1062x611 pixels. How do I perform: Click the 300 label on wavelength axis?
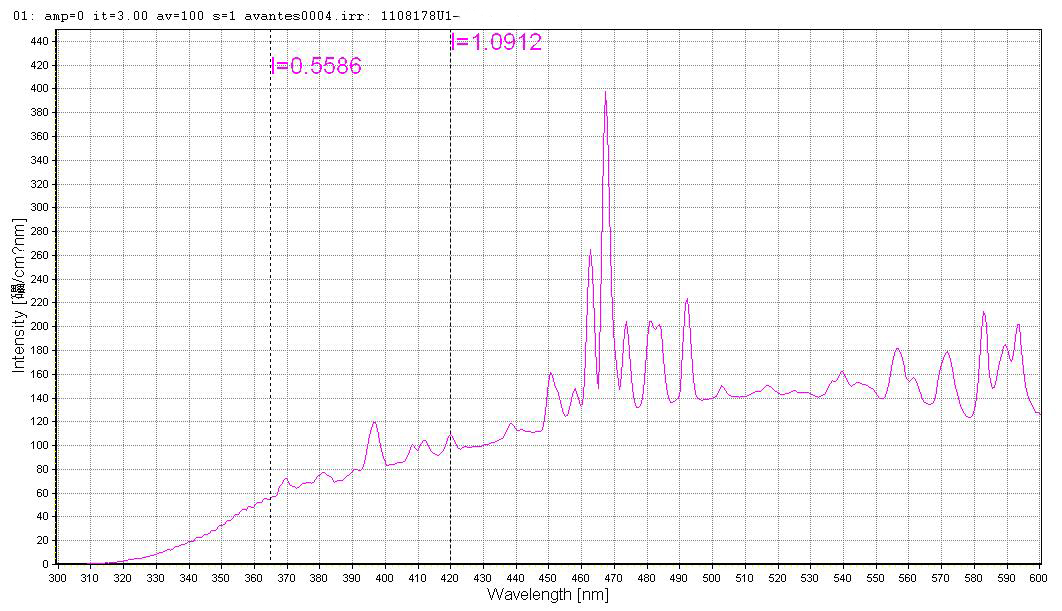coord(58,578)
